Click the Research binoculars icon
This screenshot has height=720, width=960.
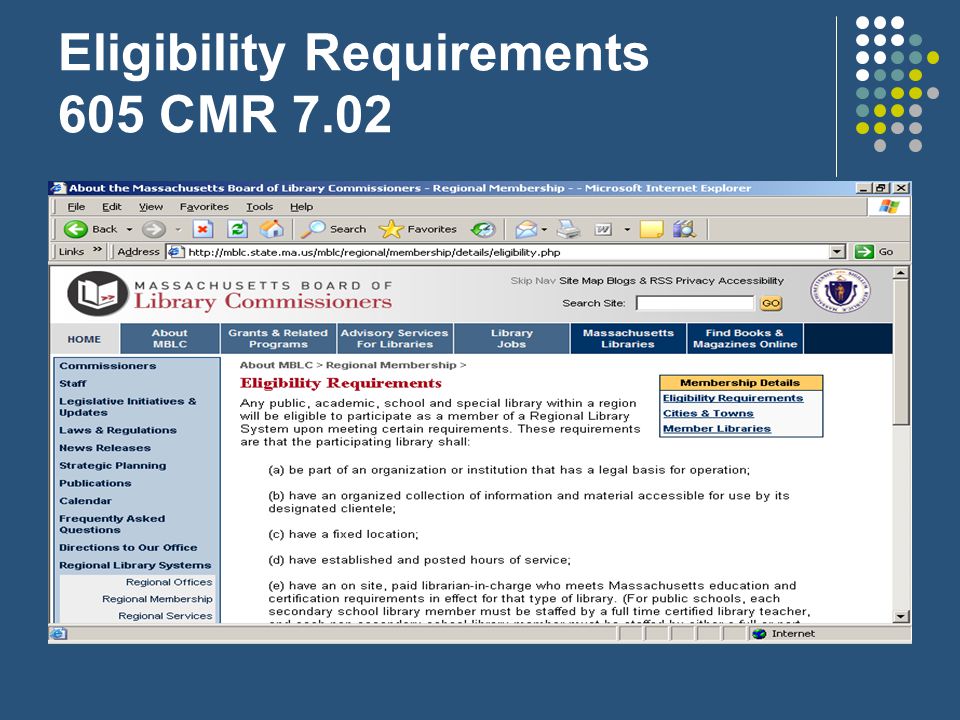coord(684,229)
